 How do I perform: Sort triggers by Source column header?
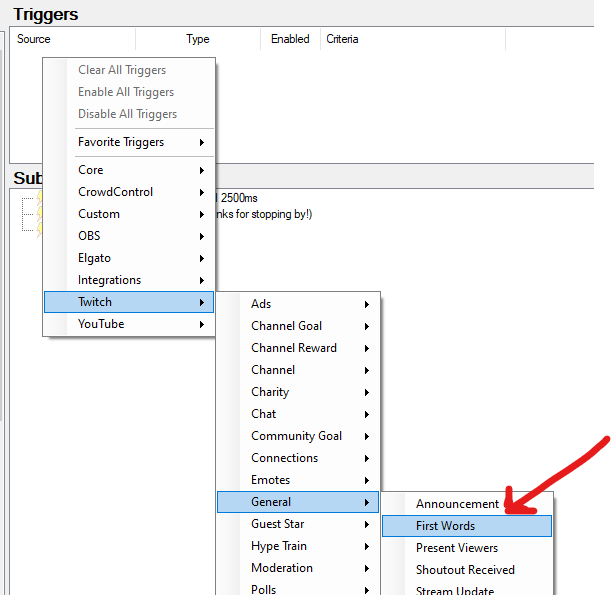click(34, 39)
